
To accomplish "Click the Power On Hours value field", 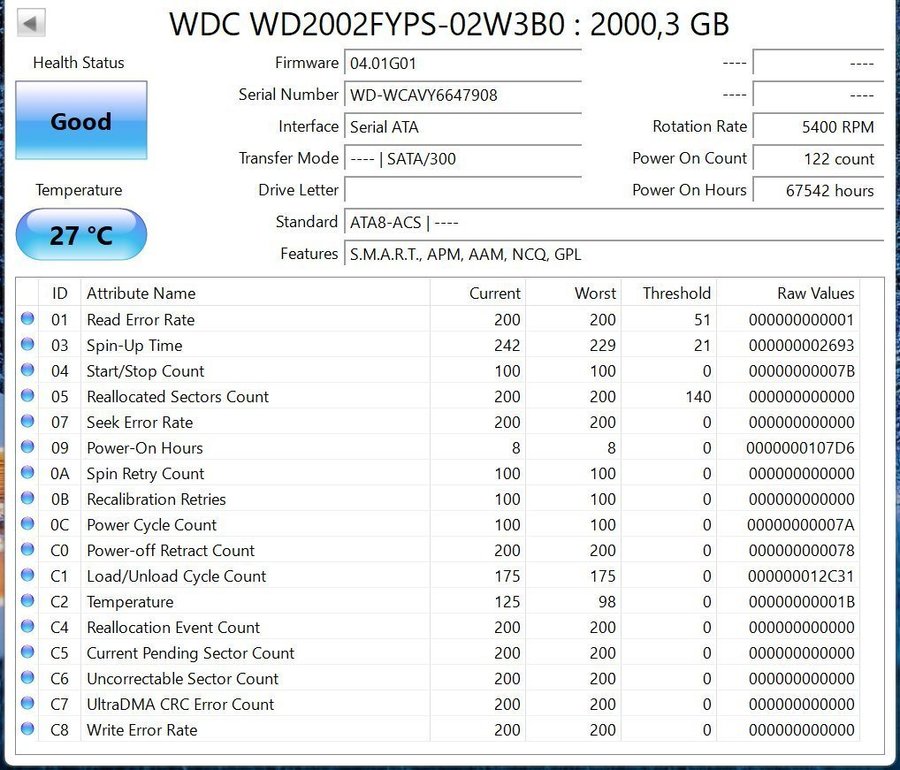I will (817, 191).
